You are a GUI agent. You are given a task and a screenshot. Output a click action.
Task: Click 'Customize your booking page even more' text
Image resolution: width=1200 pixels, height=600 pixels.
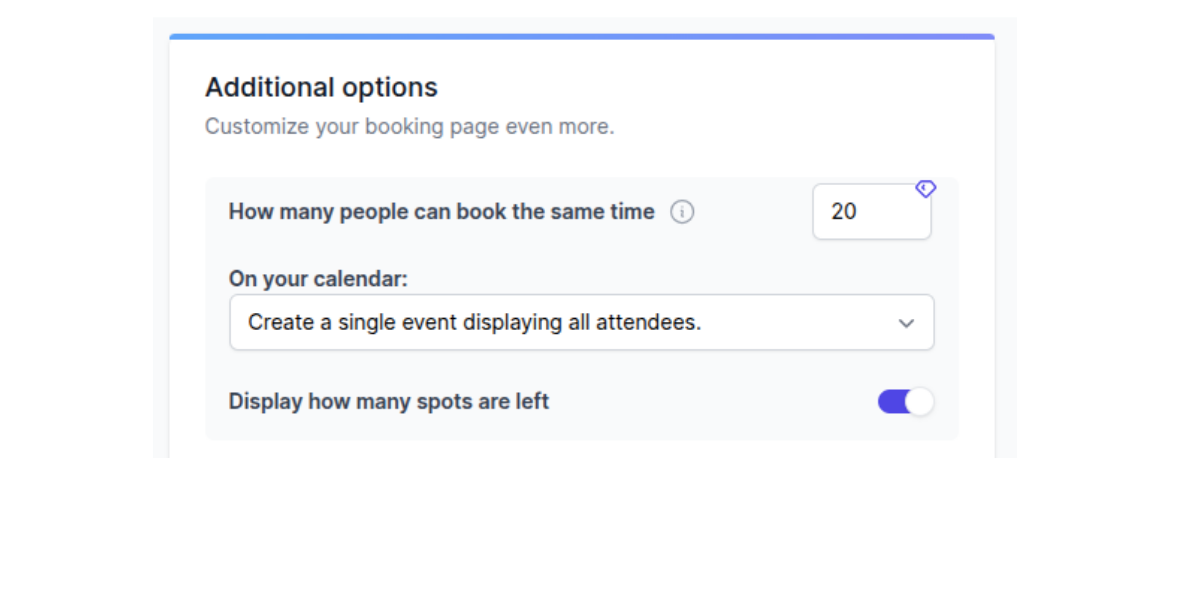coord(409,126)
